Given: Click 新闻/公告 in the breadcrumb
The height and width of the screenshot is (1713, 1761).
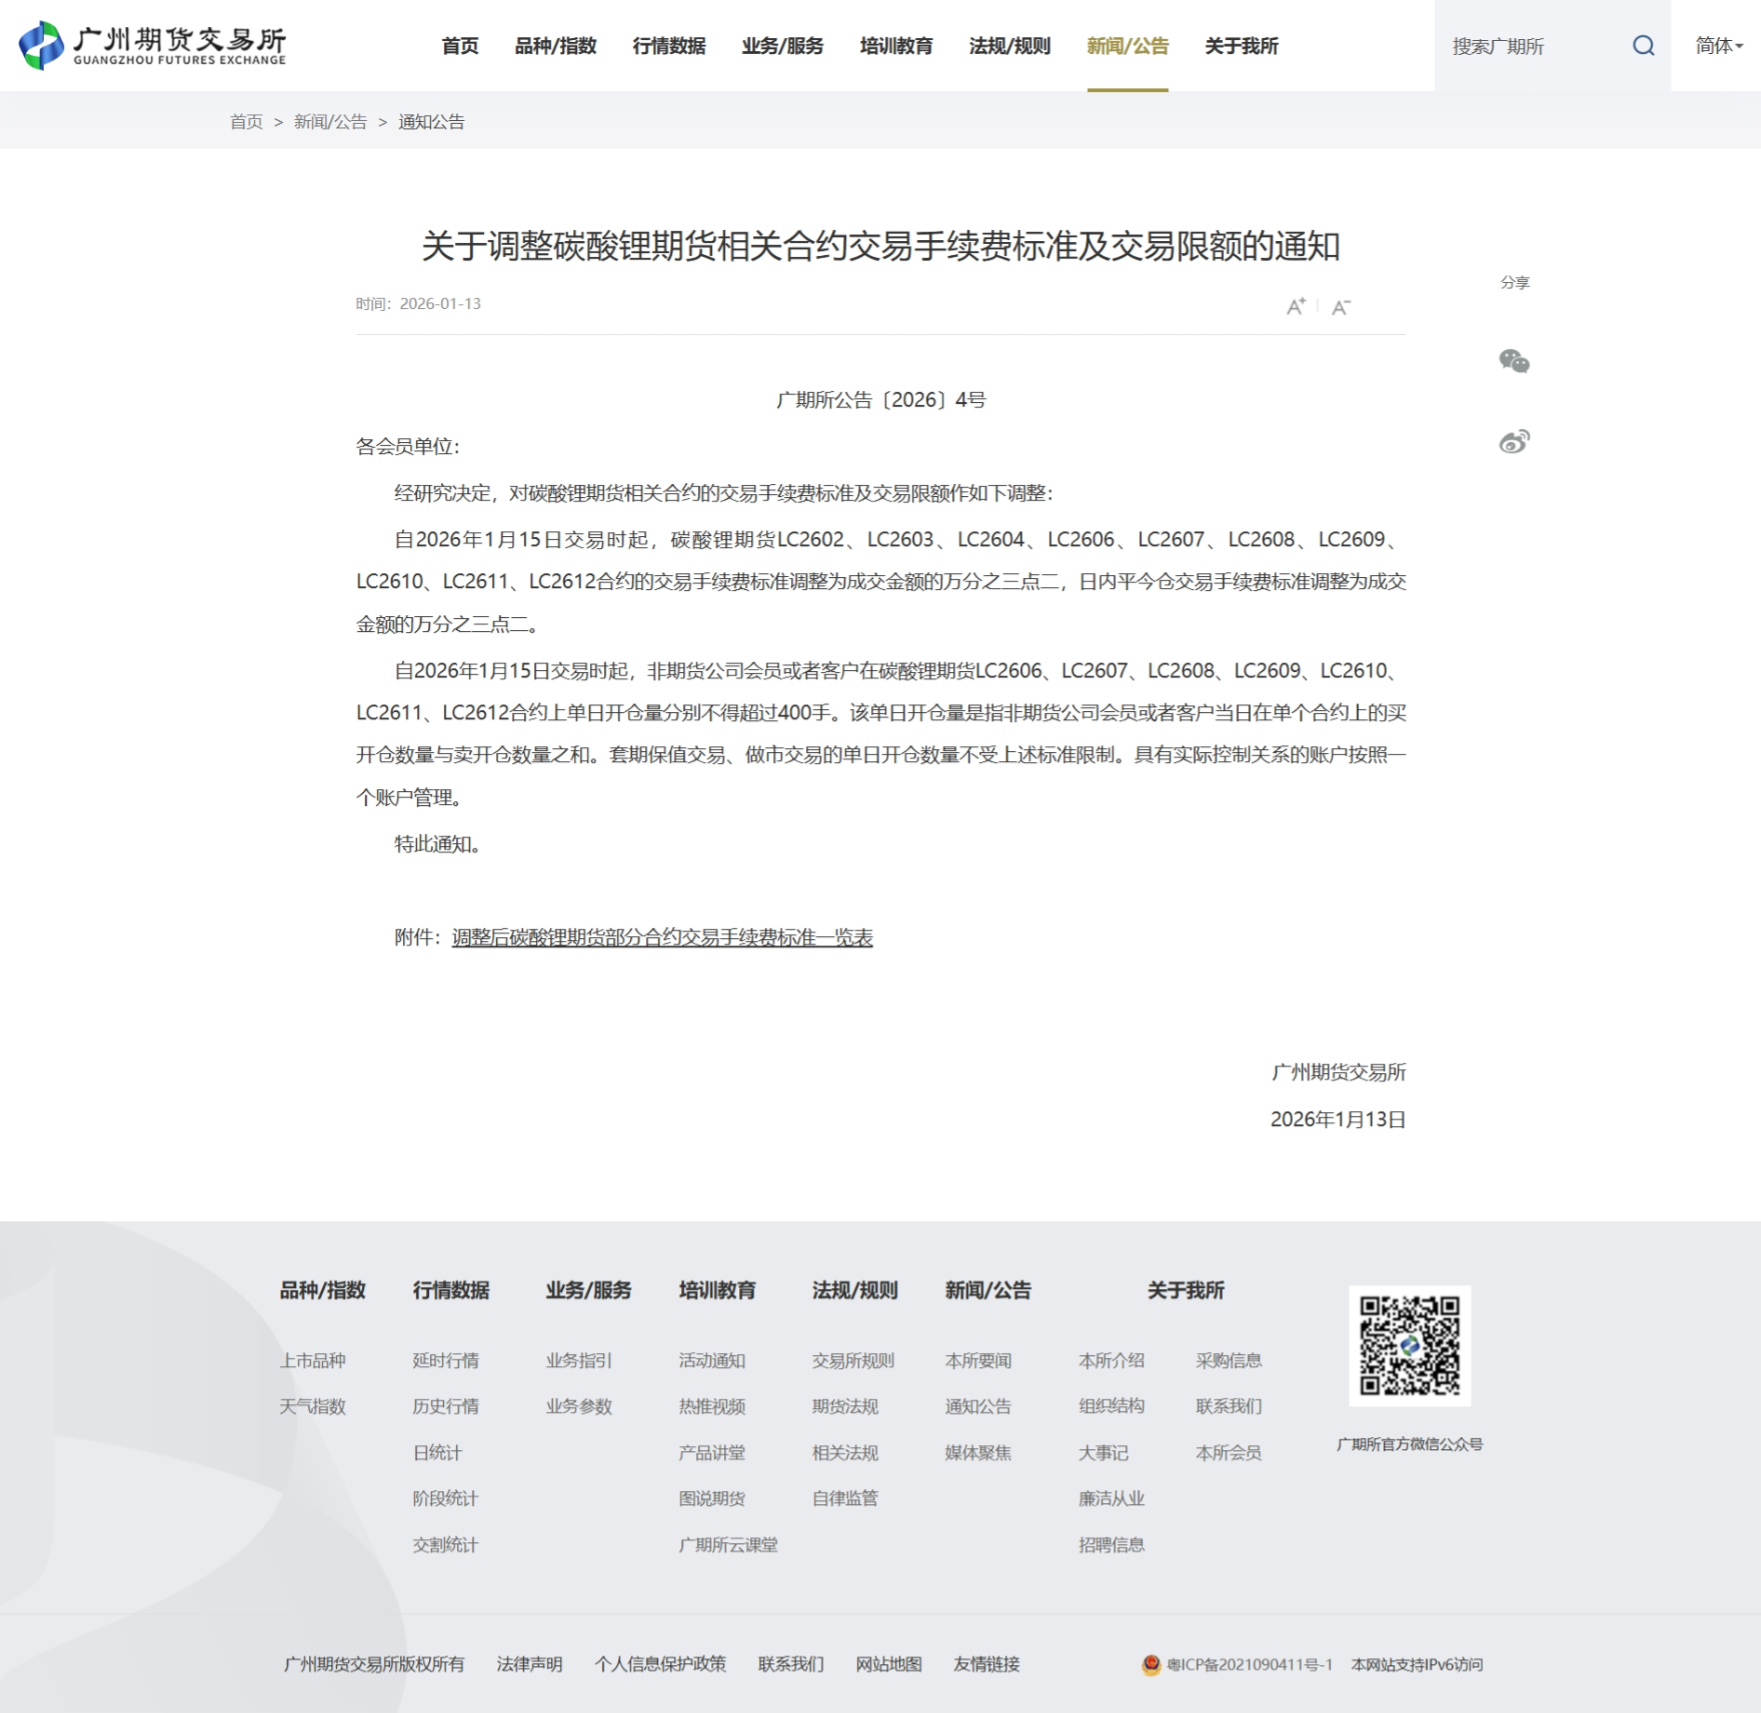Looking at the screenshot, I should [x=330, y=122].
